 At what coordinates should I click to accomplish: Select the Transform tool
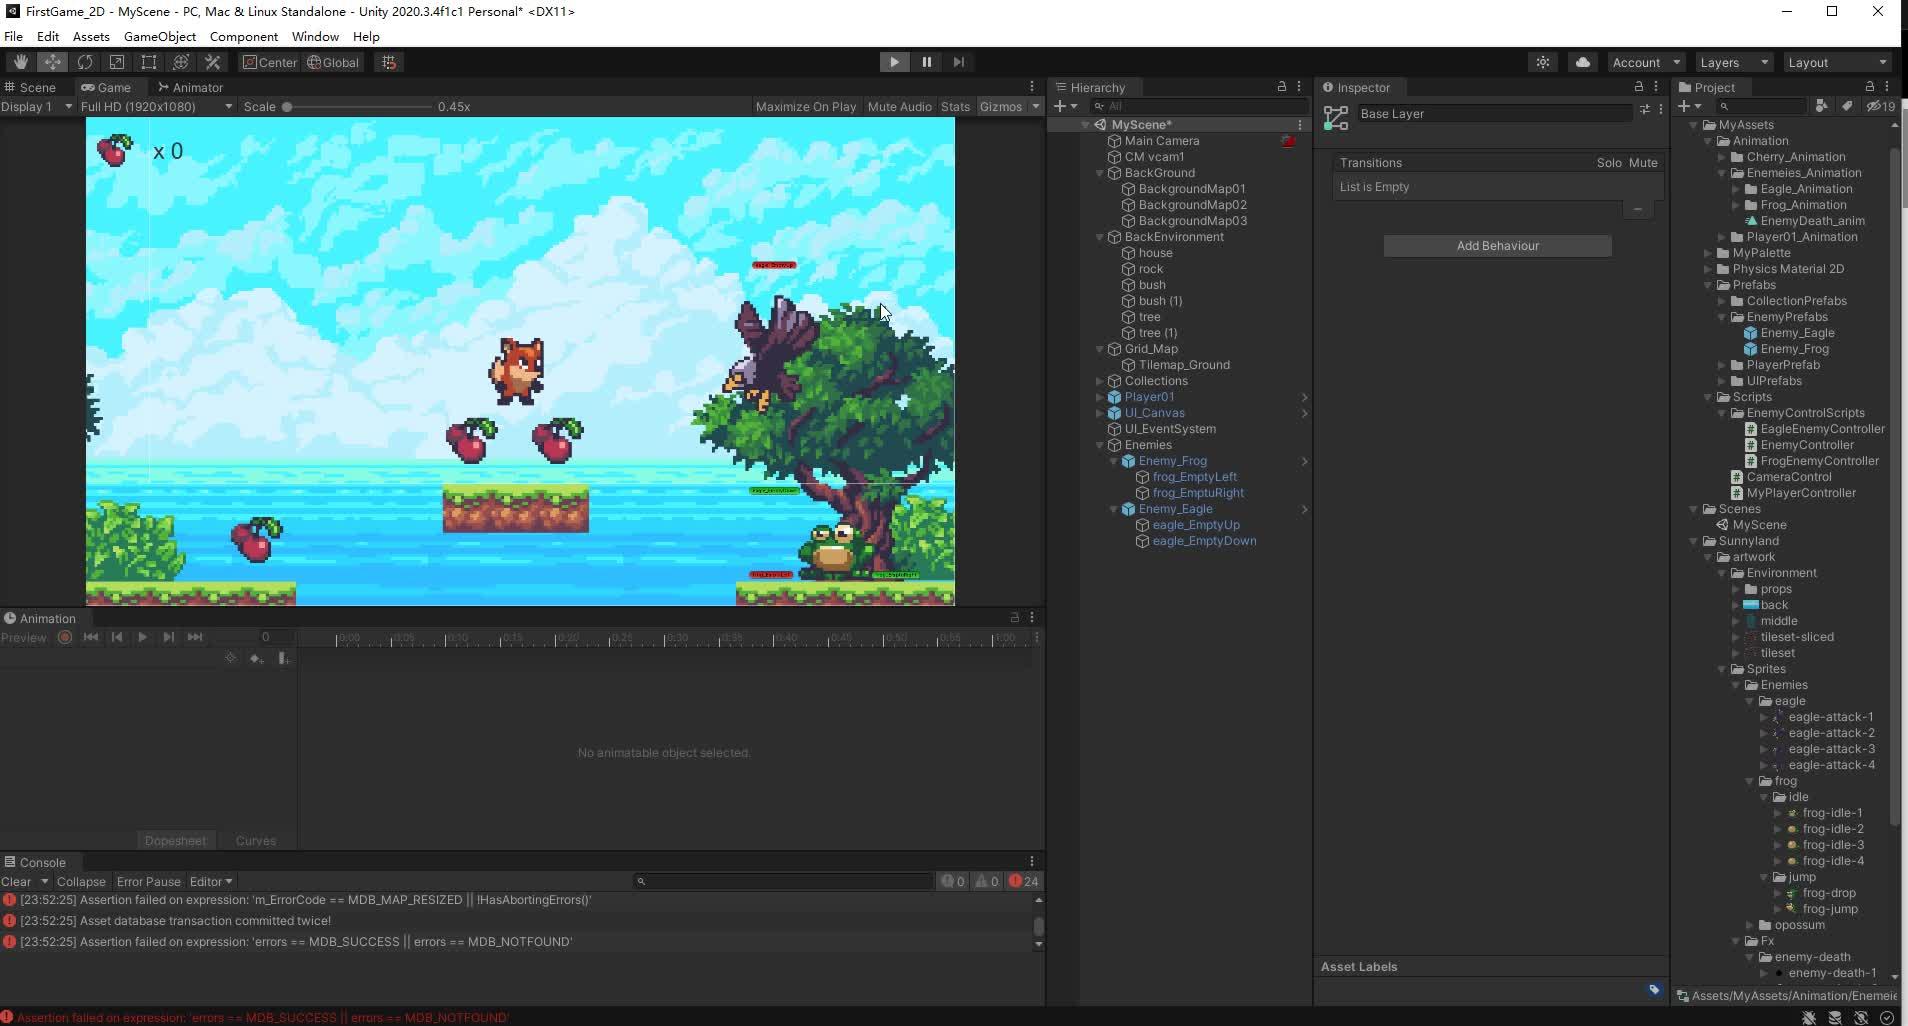click(x=181, y=62)
